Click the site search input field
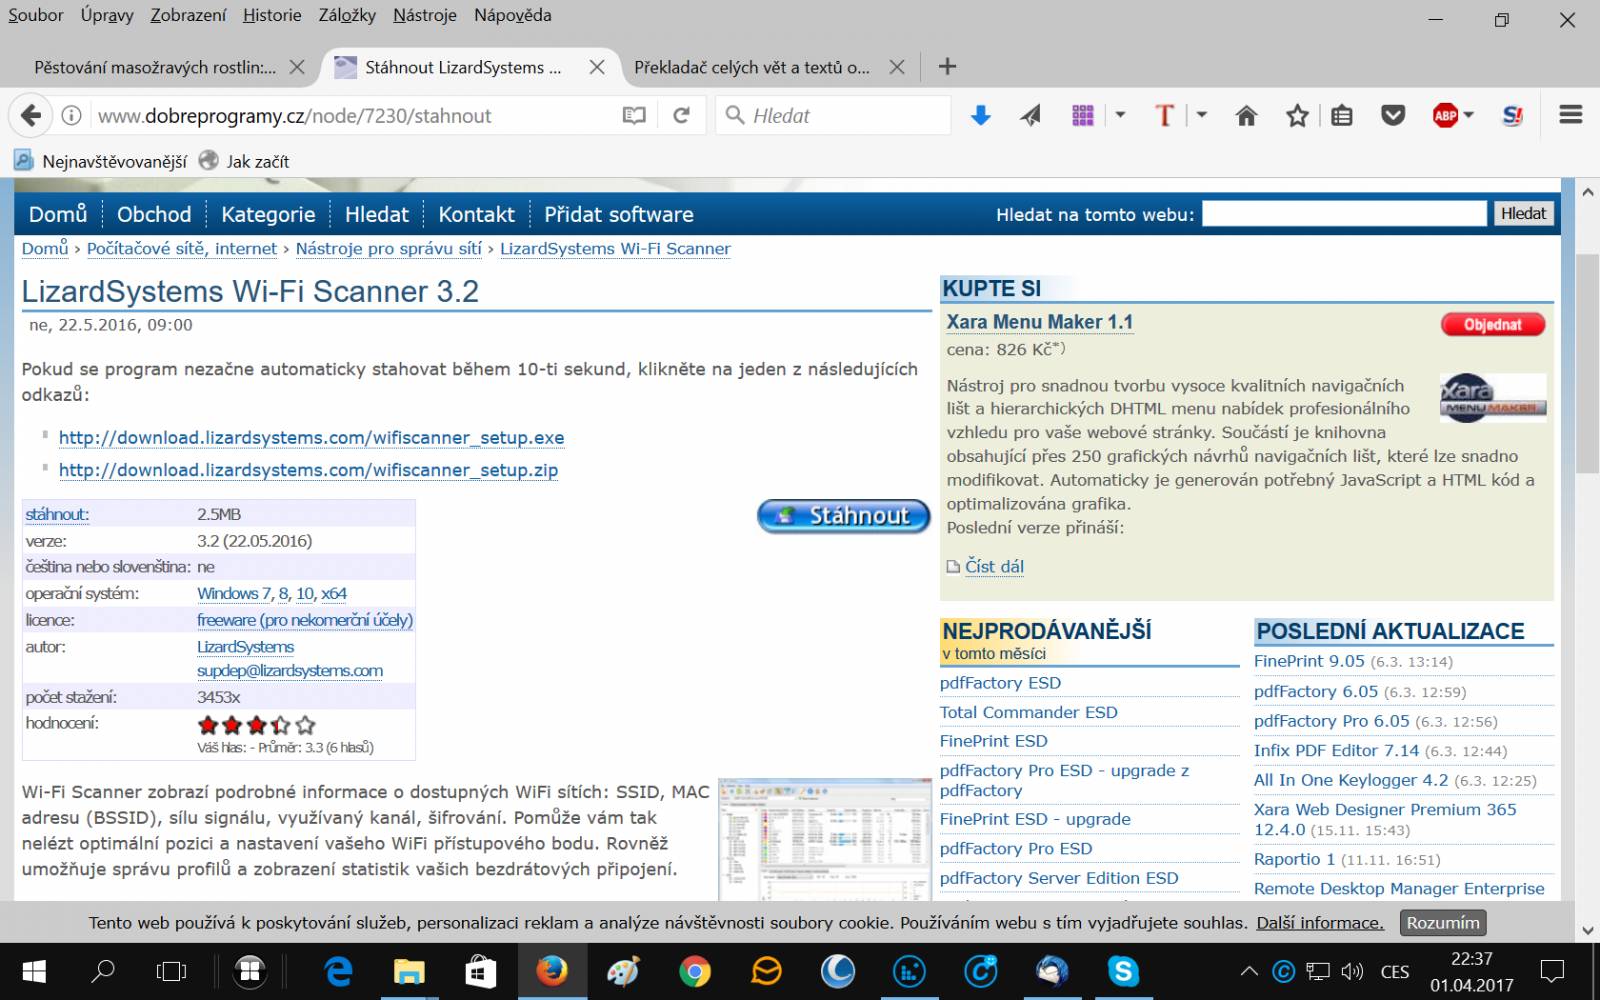 (1344, 213)
